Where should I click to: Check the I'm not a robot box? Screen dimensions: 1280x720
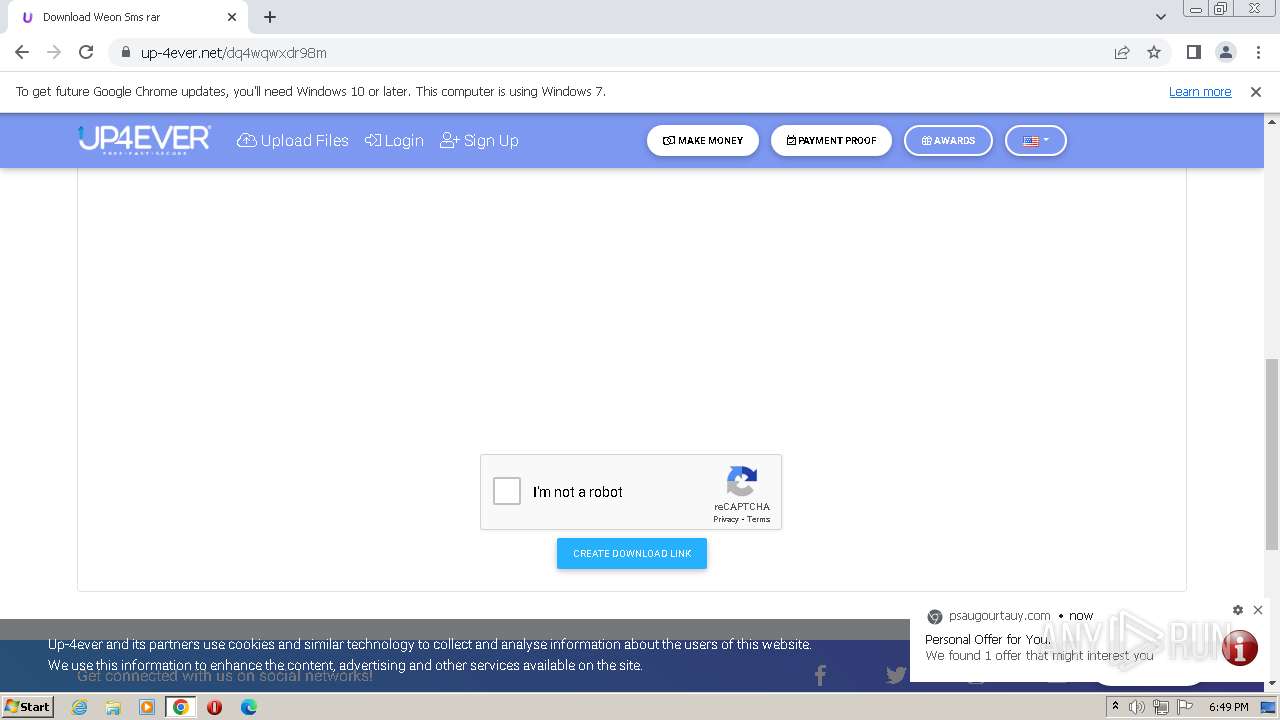click(x=507, y=491)
